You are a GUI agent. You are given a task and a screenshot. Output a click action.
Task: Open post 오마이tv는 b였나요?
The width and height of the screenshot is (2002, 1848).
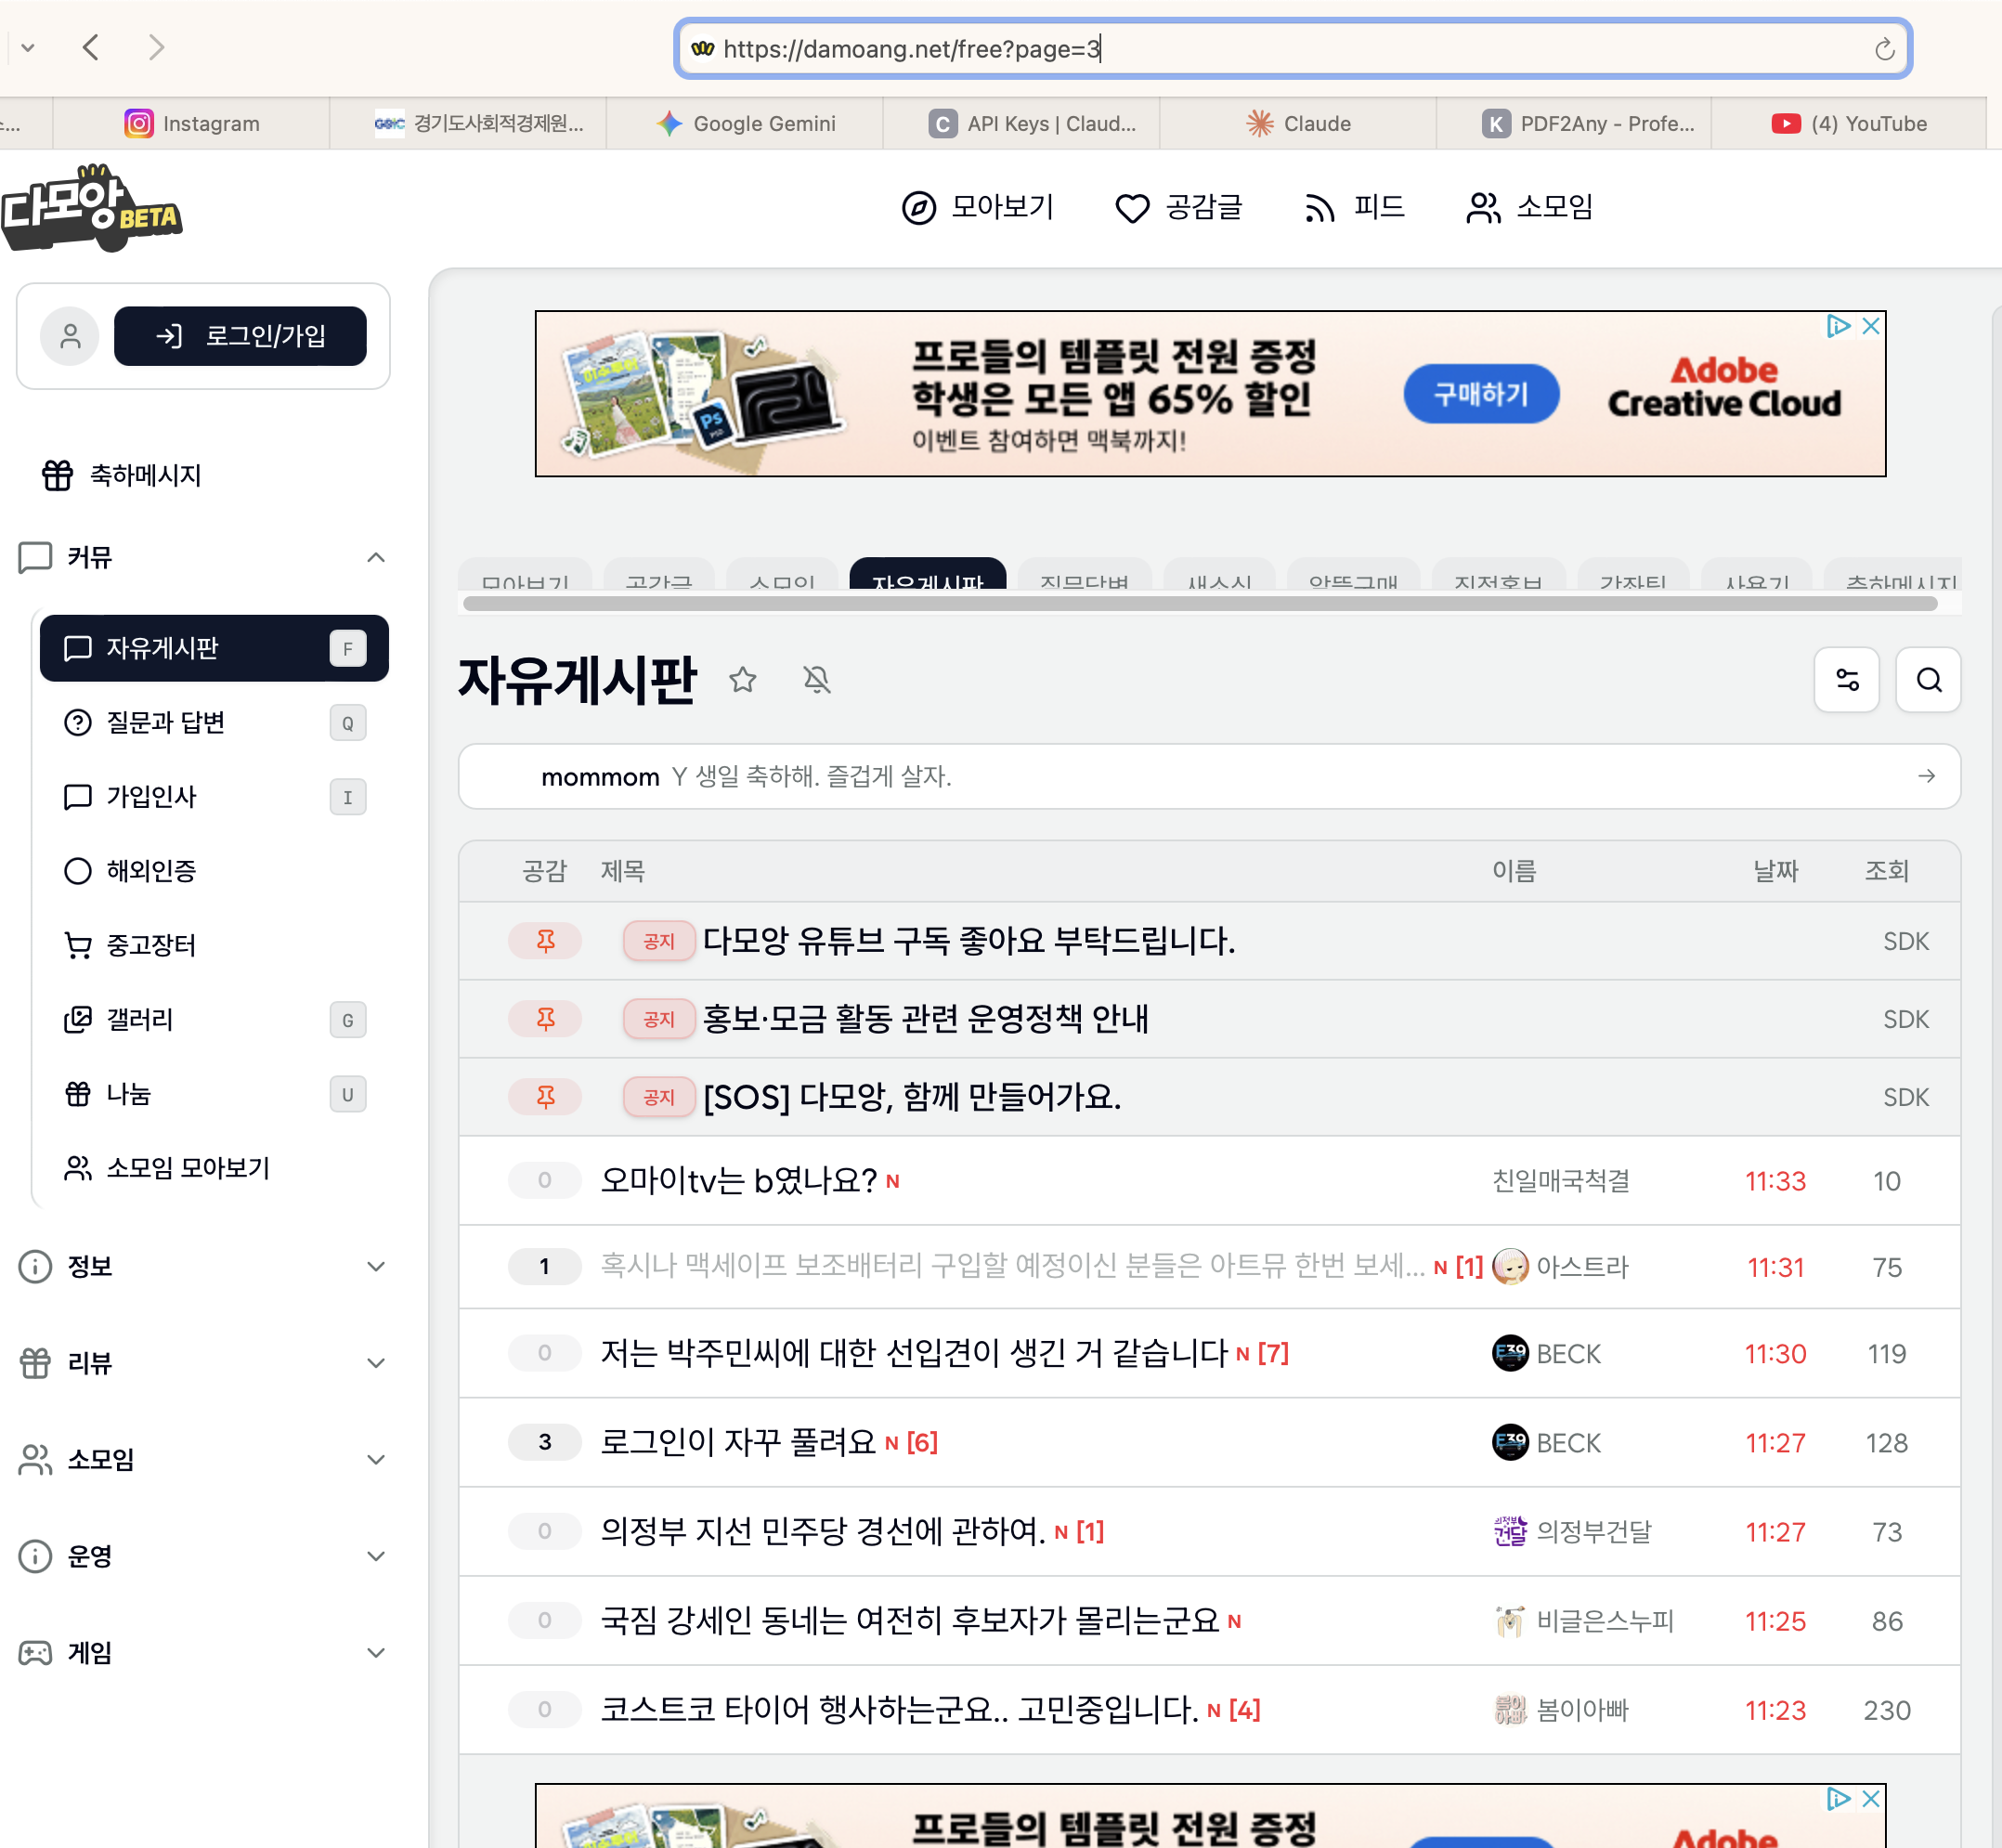click(738, 1181)
